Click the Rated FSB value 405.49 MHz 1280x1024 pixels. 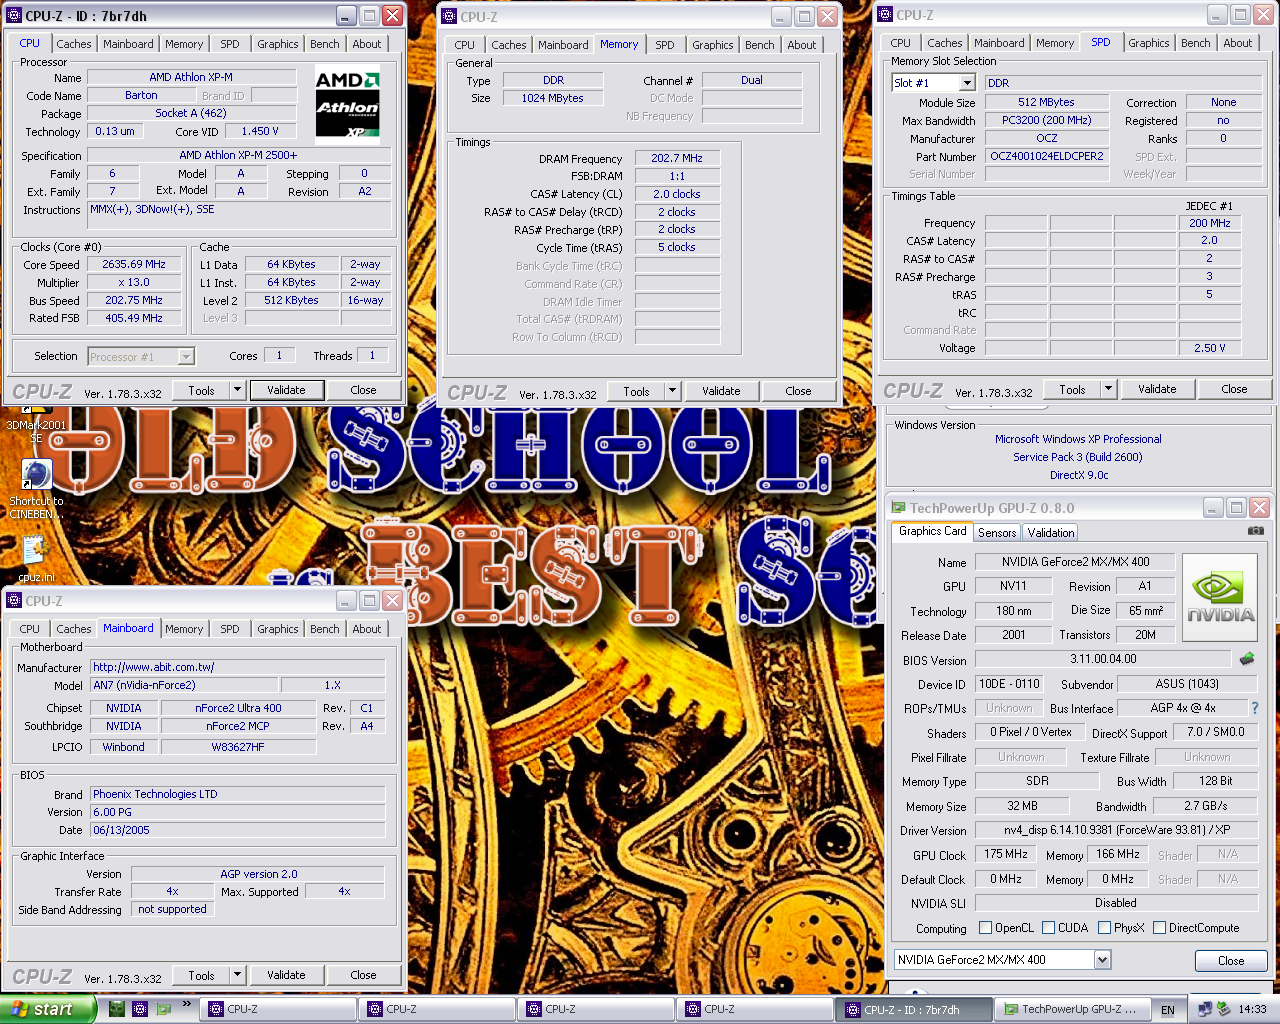coord(133,318)
